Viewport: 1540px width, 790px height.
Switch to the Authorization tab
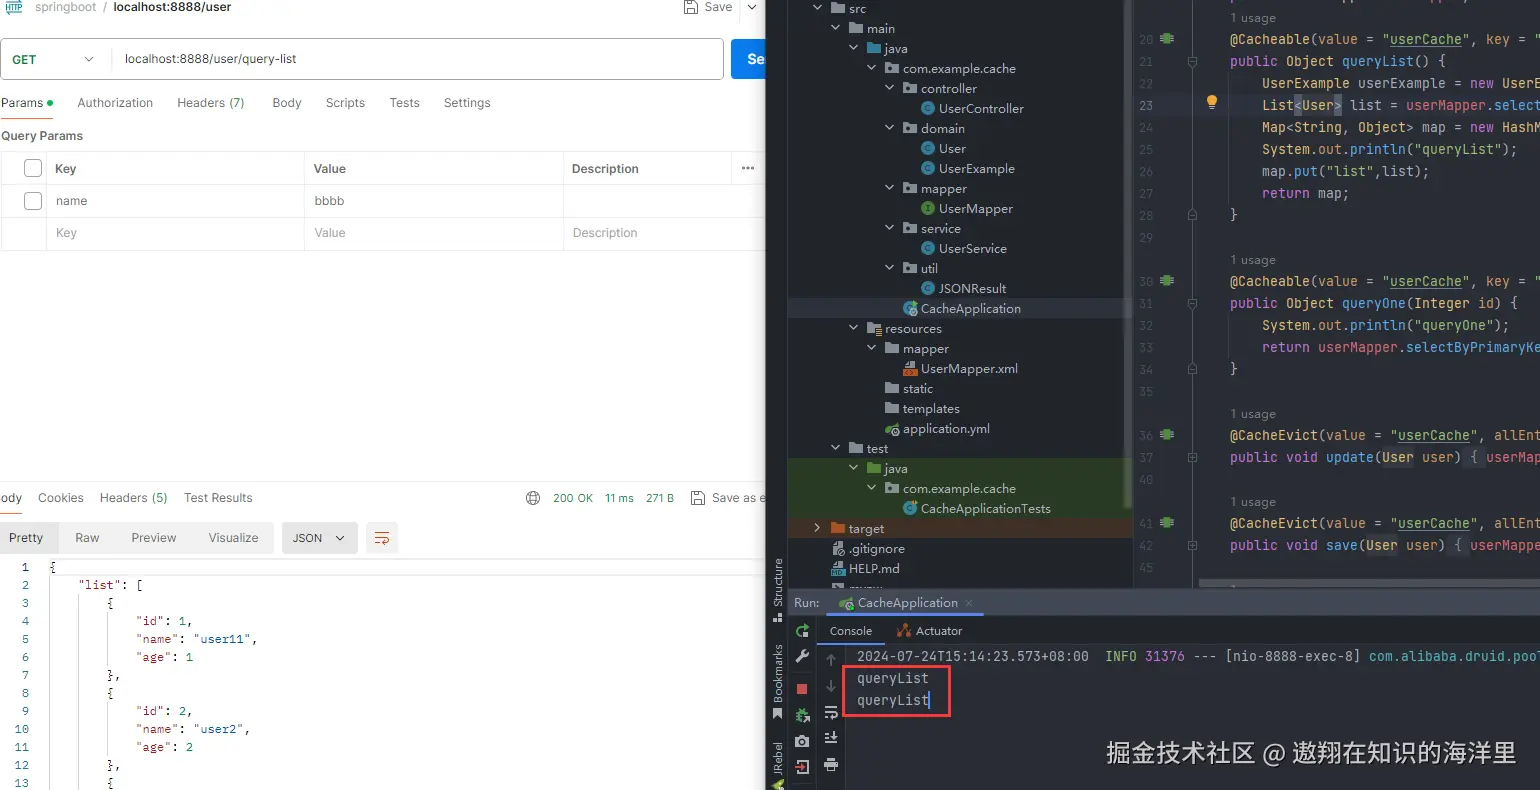click(x=115, y=103)
